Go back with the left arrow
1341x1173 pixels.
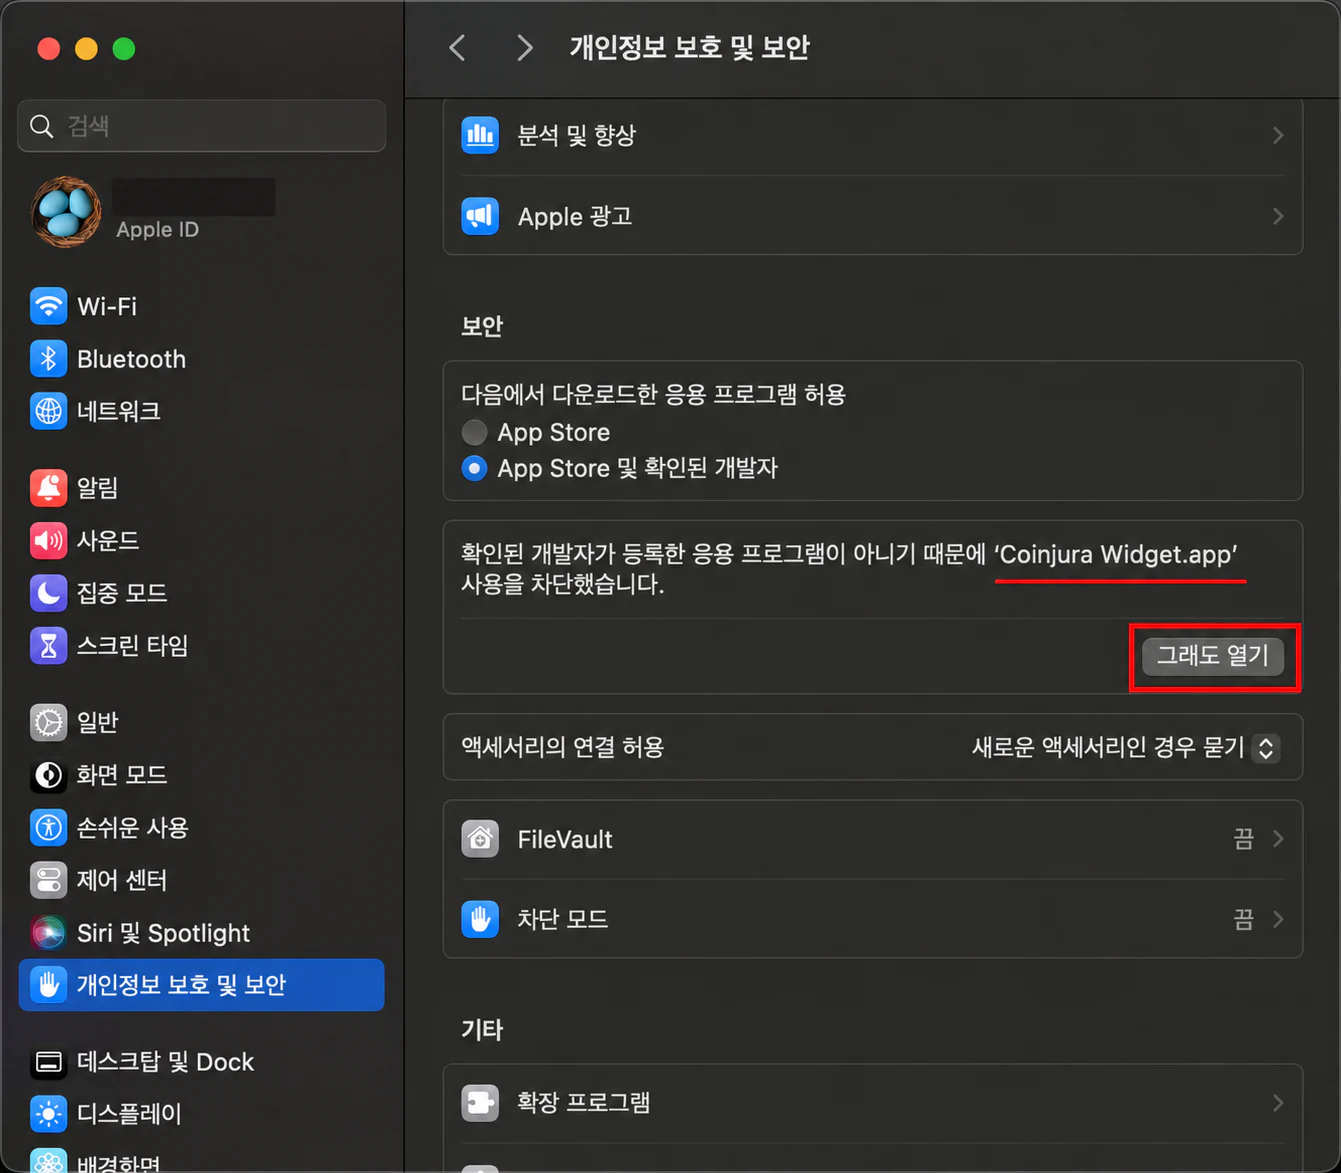[x=458, y=47]
